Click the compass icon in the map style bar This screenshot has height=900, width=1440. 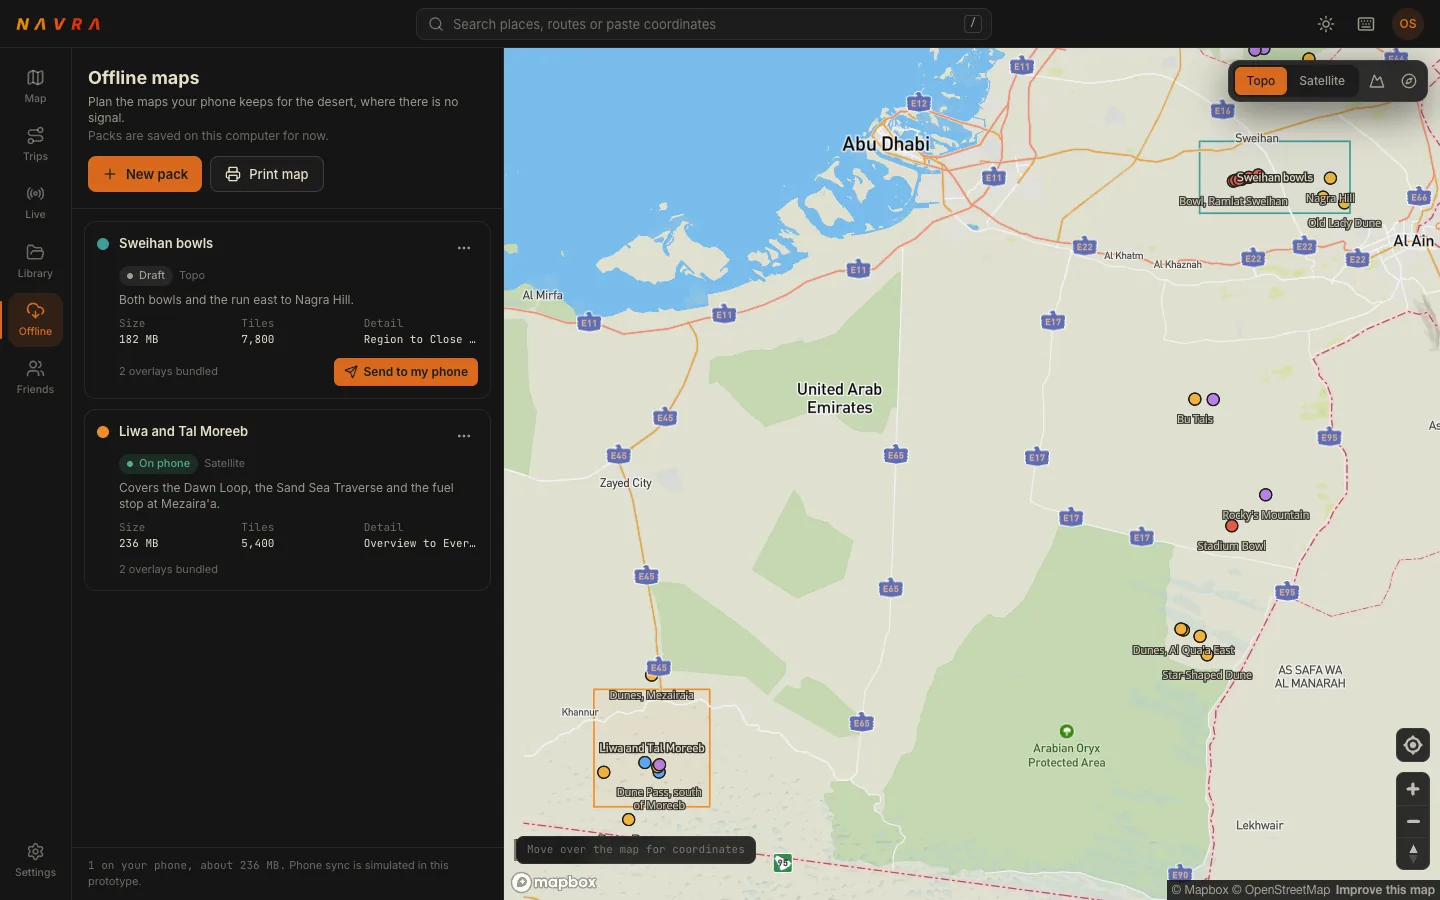[1409, 81]
